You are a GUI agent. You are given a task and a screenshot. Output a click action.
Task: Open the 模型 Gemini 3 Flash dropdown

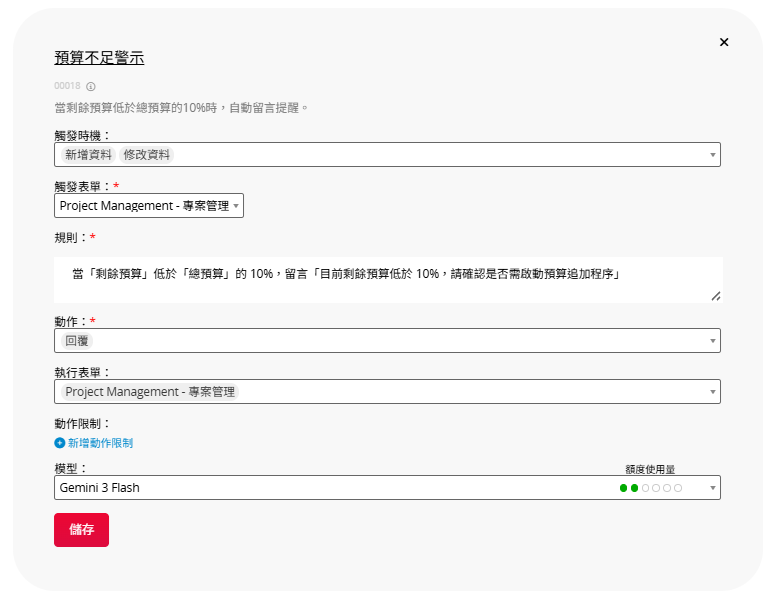pyautogui.click(x=387, y=488)
